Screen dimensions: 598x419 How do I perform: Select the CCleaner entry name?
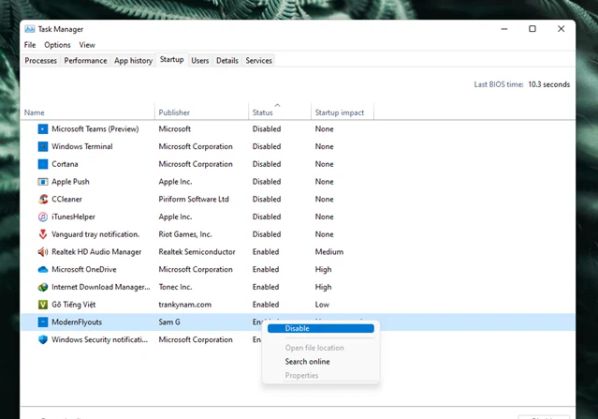point(67,199)
